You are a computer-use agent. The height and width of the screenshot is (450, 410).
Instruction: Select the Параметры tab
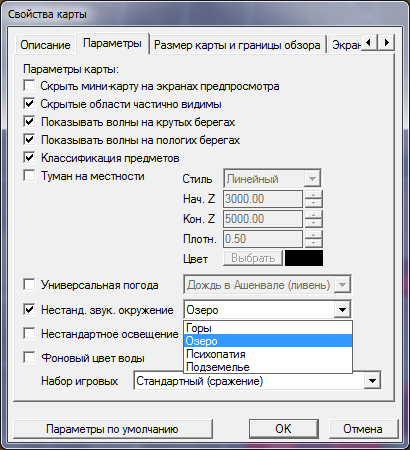pos(112,43)
